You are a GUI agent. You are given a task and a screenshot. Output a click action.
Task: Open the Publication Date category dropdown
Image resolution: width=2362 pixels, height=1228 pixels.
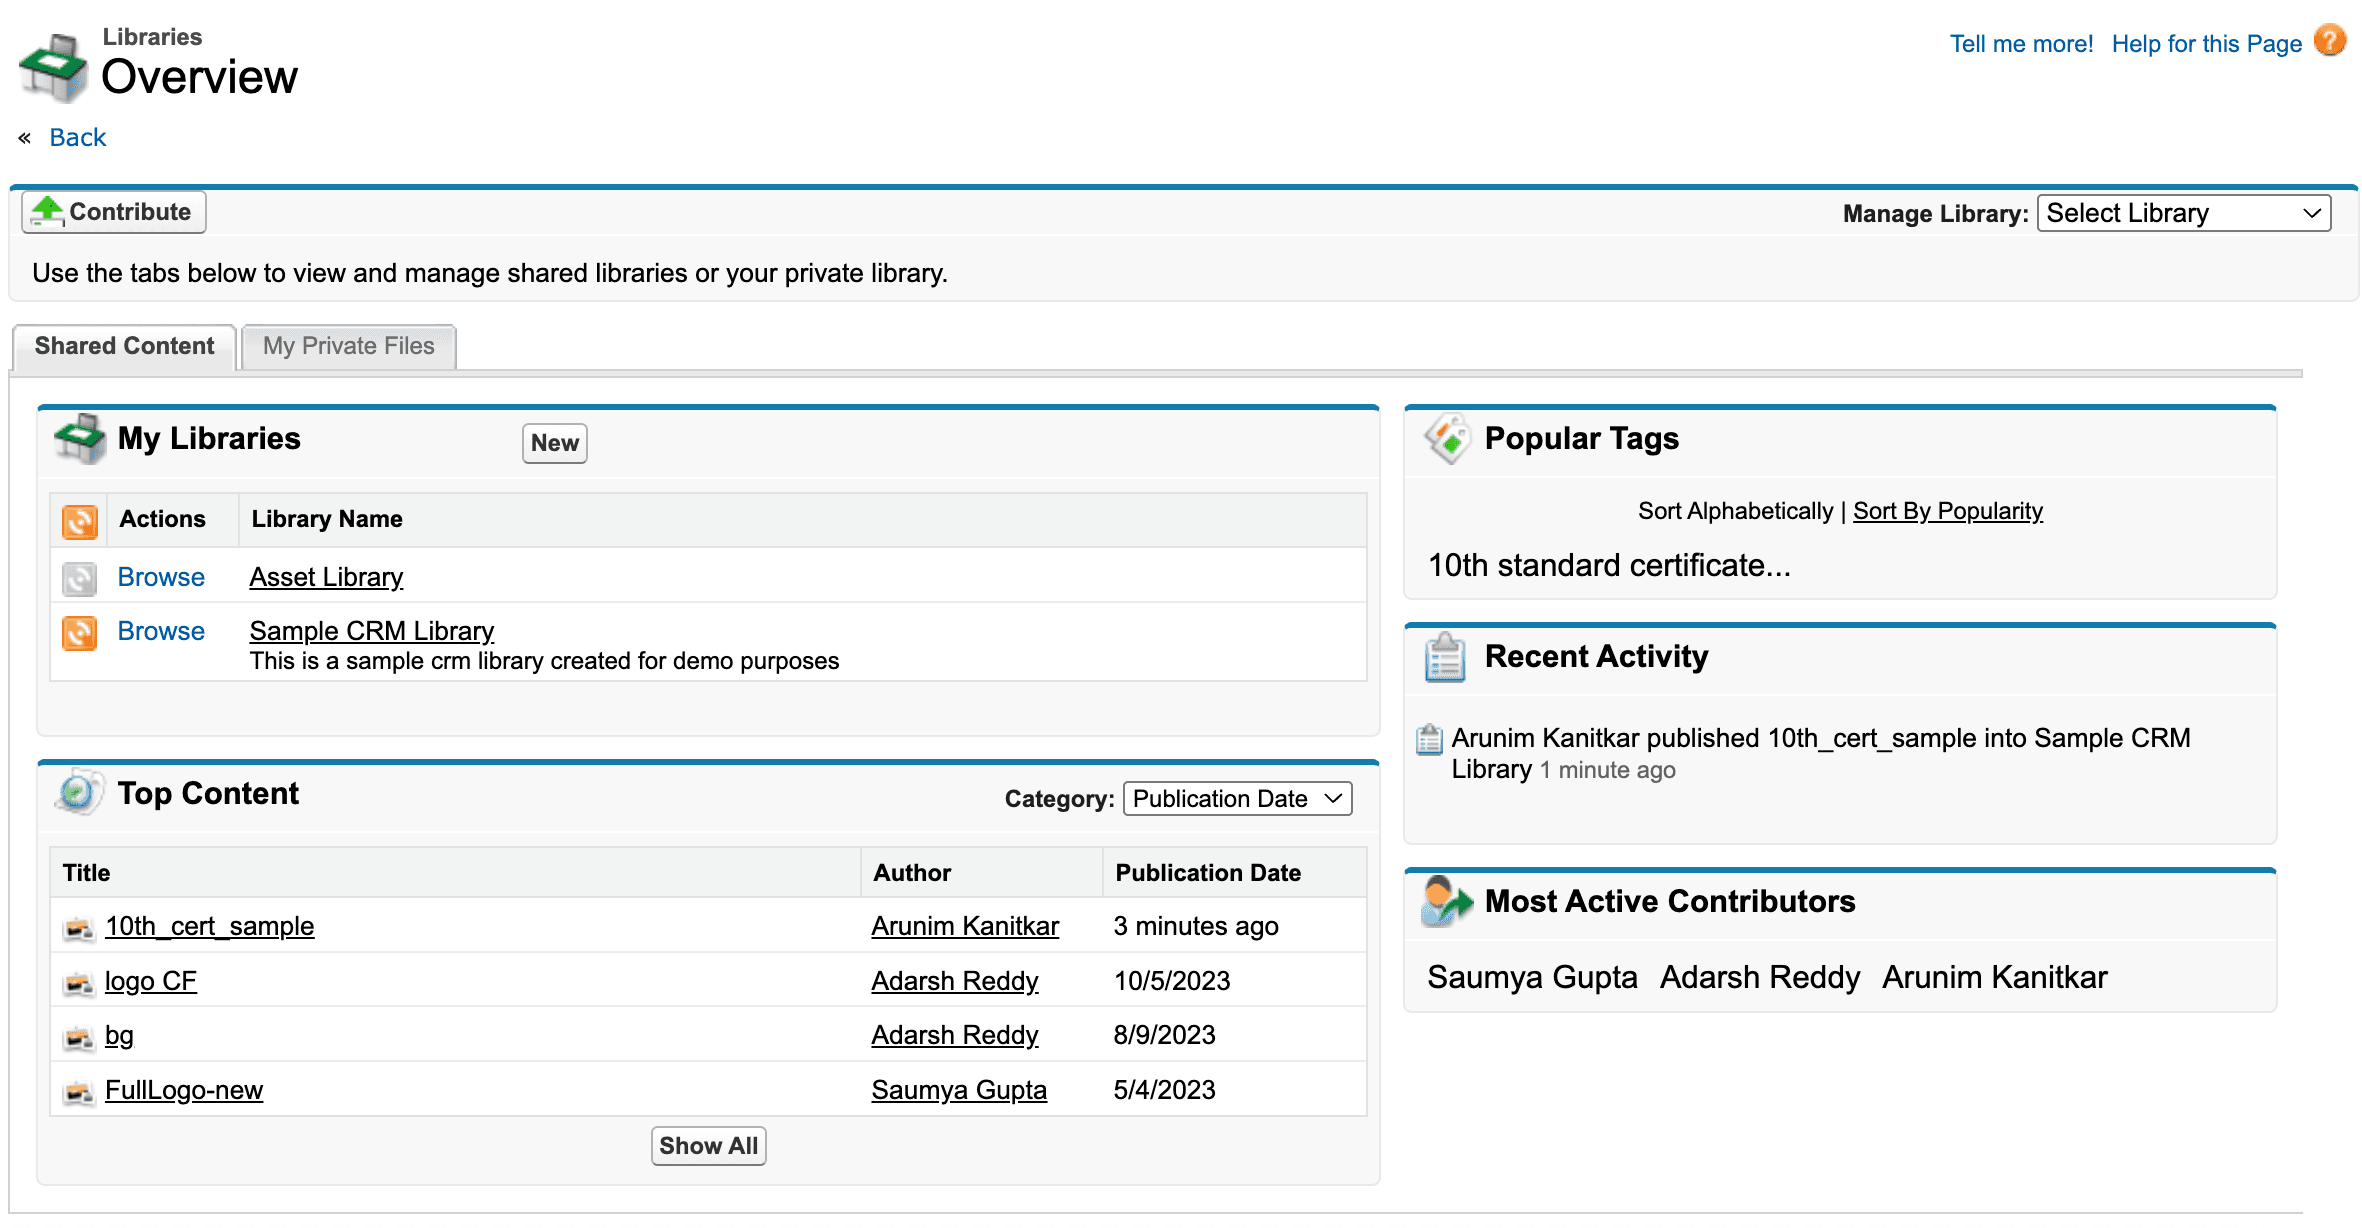1236,798
